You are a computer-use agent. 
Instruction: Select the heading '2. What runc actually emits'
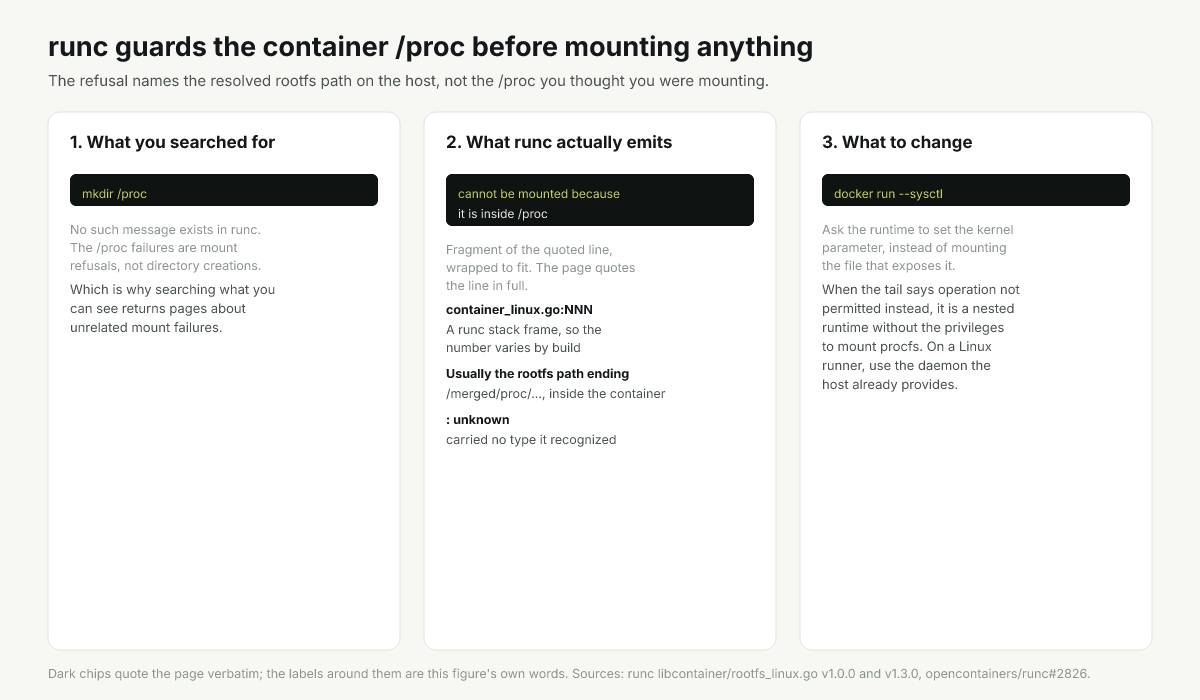pyautogui.click(x=559, y=142)
